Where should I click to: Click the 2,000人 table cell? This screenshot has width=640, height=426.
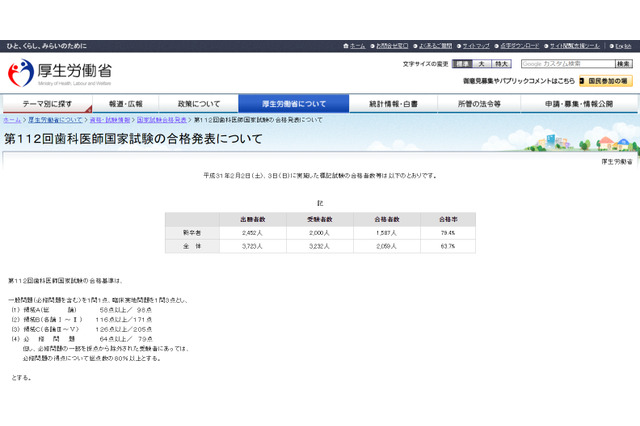320,233
